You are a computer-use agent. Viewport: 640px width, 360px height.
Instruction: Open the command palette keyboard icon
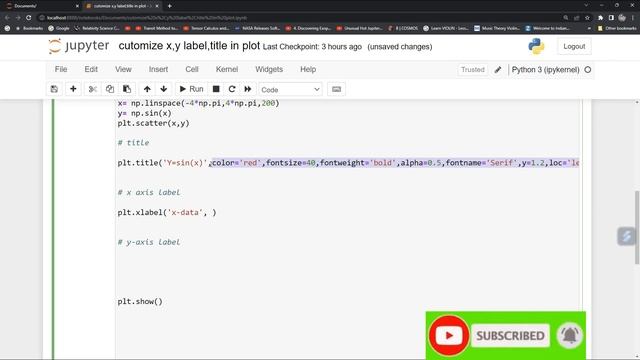(336, 89)
